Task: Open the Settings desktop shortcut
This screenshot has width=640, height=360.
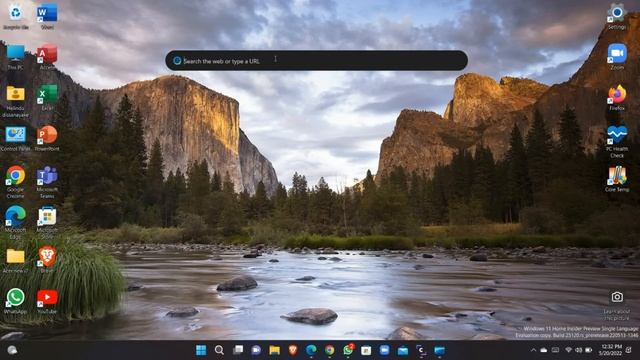Action: pos(617,16)
